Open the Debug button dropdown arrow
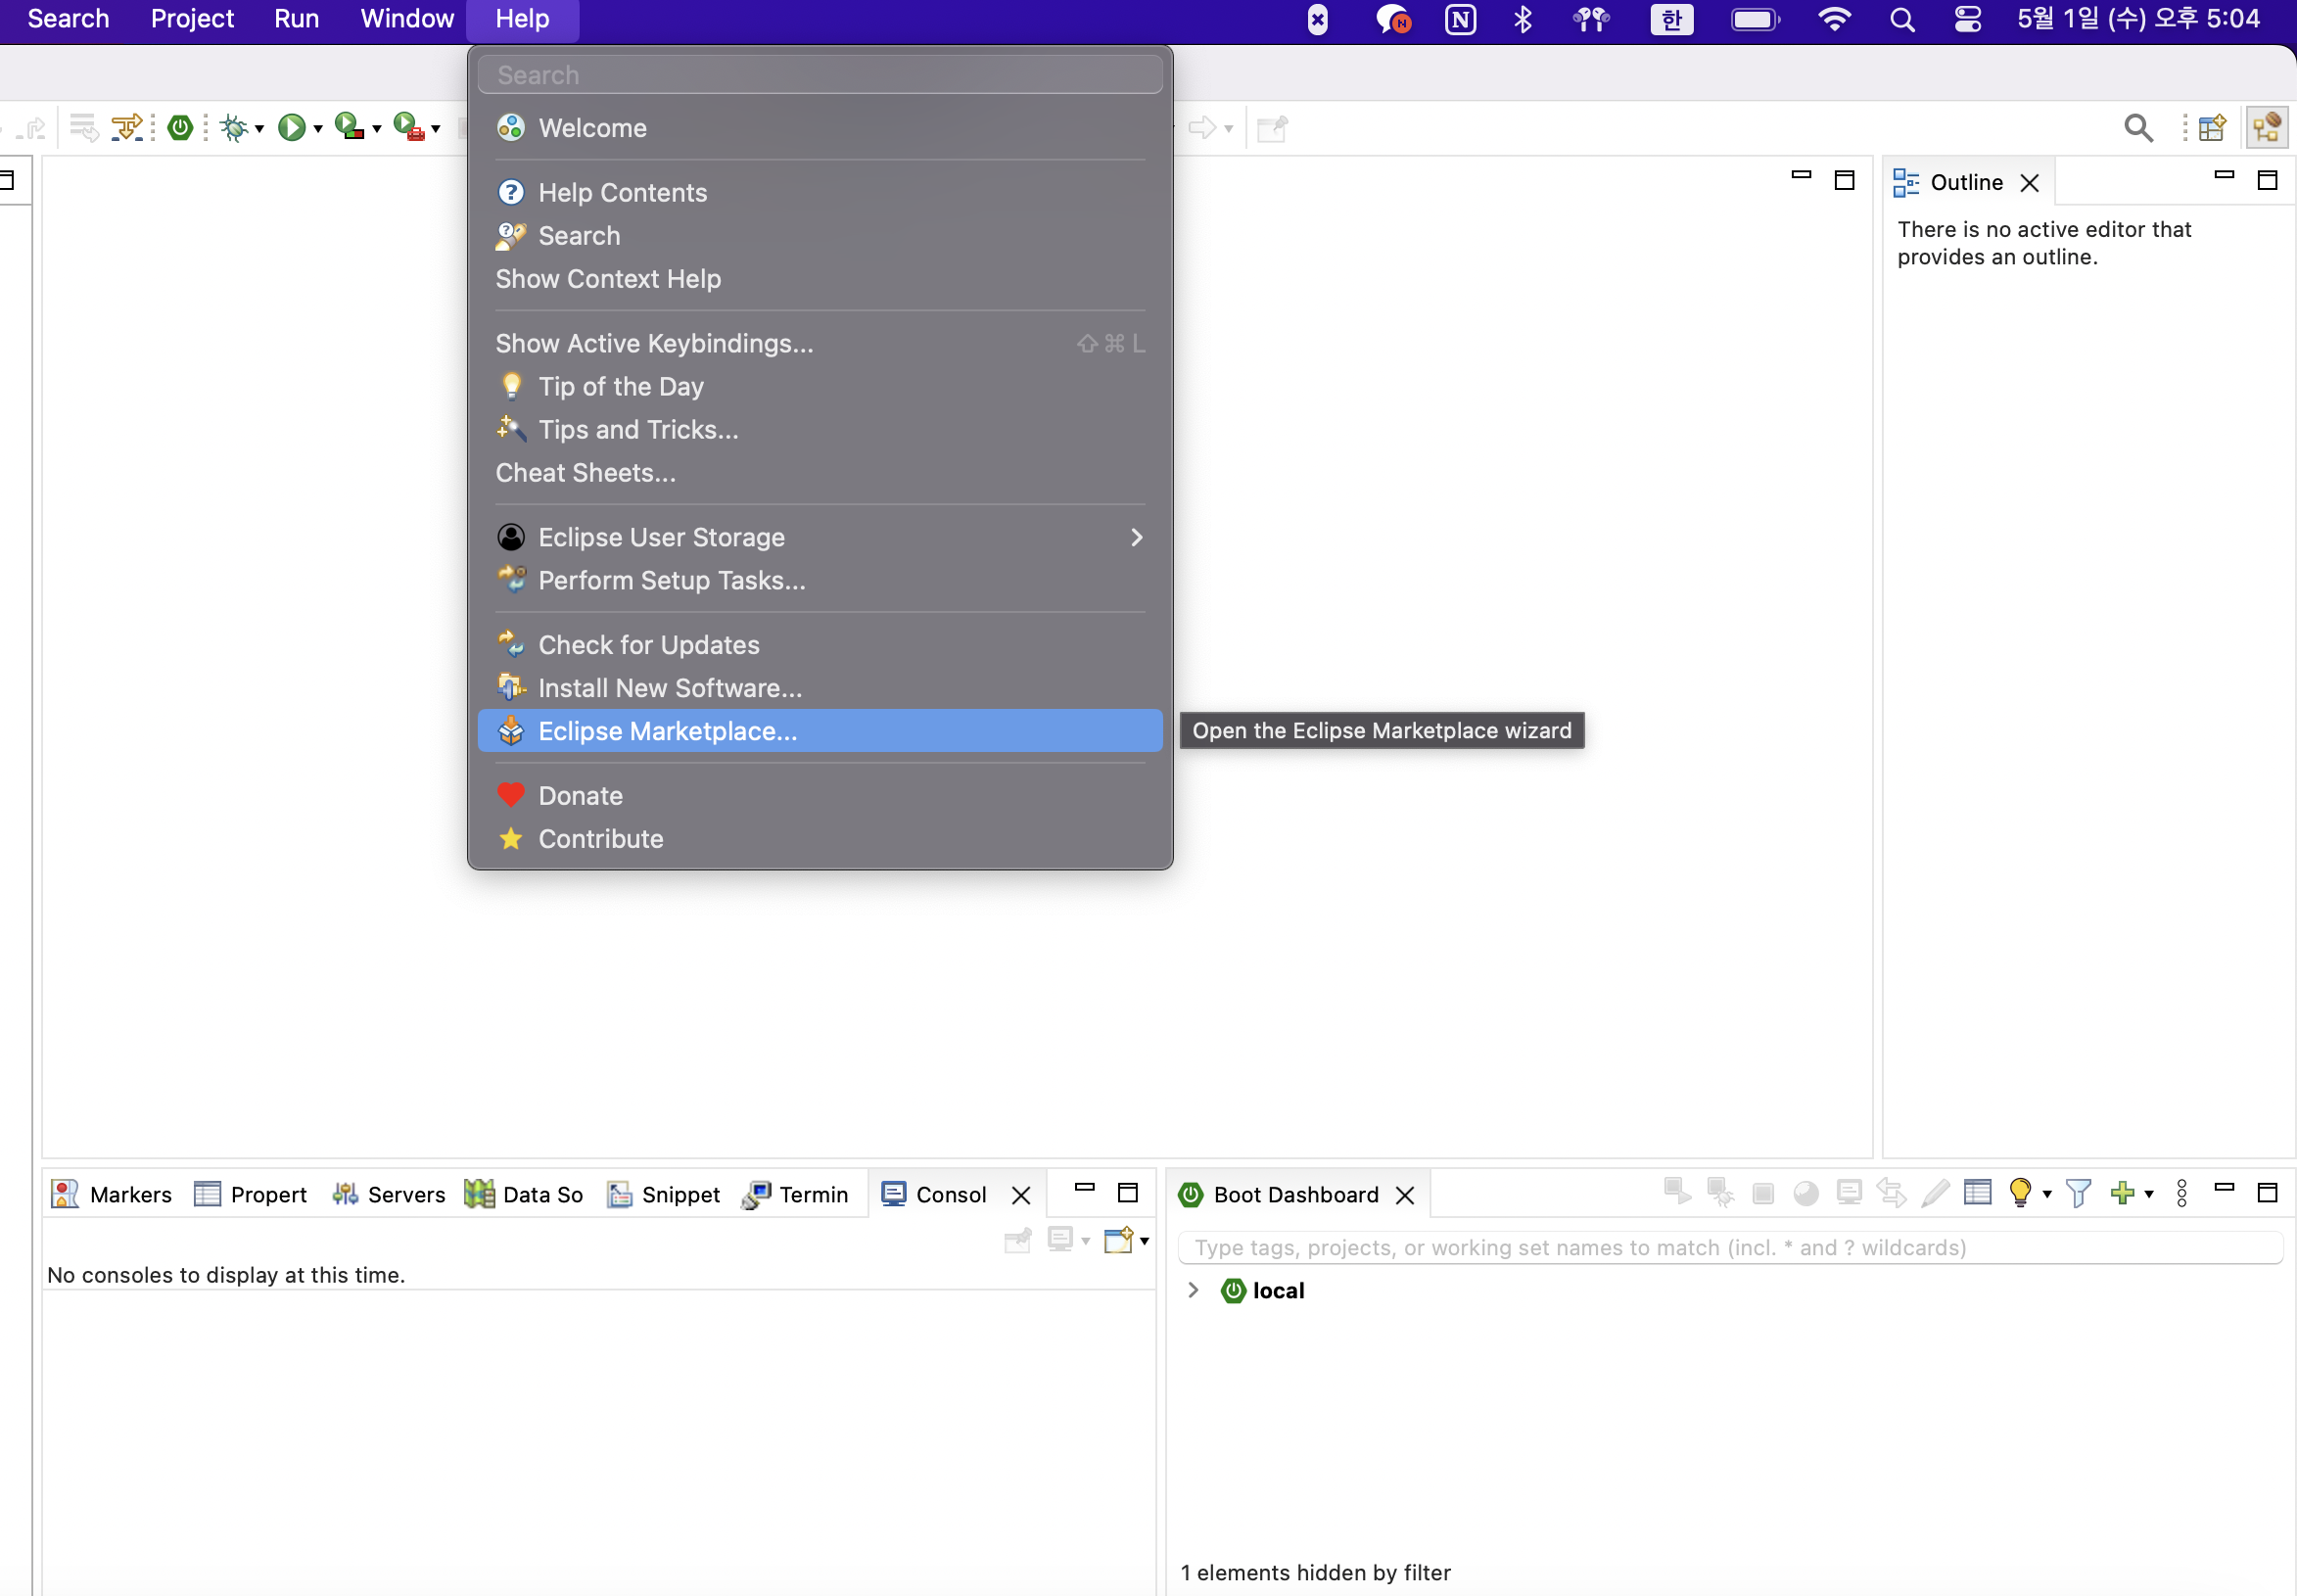Image resolution: width=2297 pixels, height=1596 pixels. tap(259, 129)
